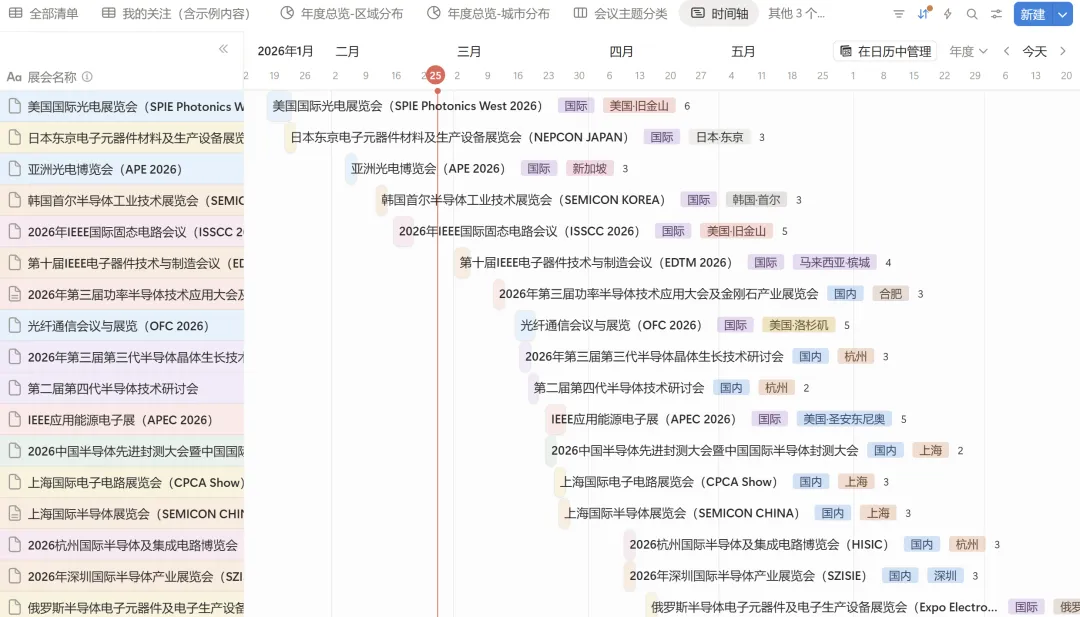Open 会议主题分类 tab
Image resolution: width=1080 pixels, height=617 pixels.
click(x=621, y=13)
